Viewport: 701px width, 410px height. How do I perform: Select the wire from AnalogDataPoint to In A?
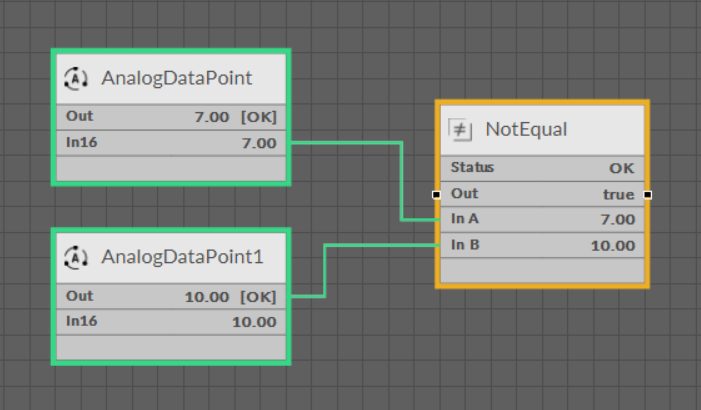click(x=401, y=180)
